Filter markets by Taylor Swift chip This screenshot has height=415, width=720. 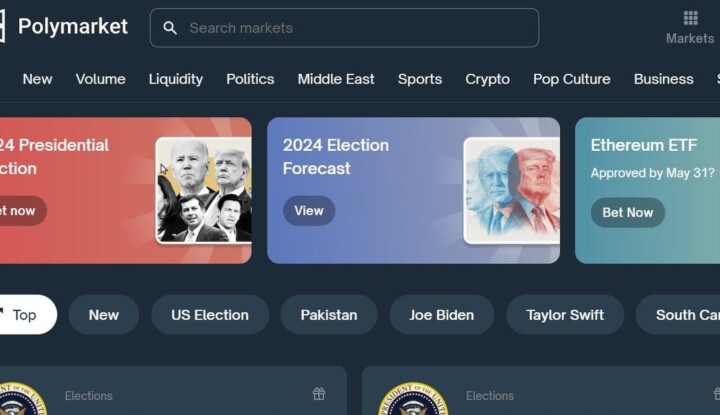pyautogui.click(x=565, y=314)
